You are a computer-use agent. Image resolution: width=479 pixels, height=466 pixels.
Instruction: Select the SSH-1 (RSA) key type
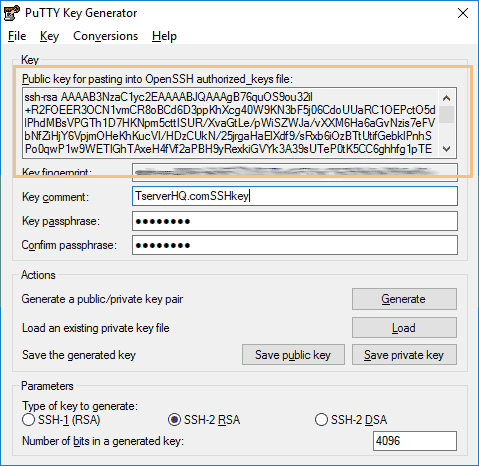pos(61,420)
